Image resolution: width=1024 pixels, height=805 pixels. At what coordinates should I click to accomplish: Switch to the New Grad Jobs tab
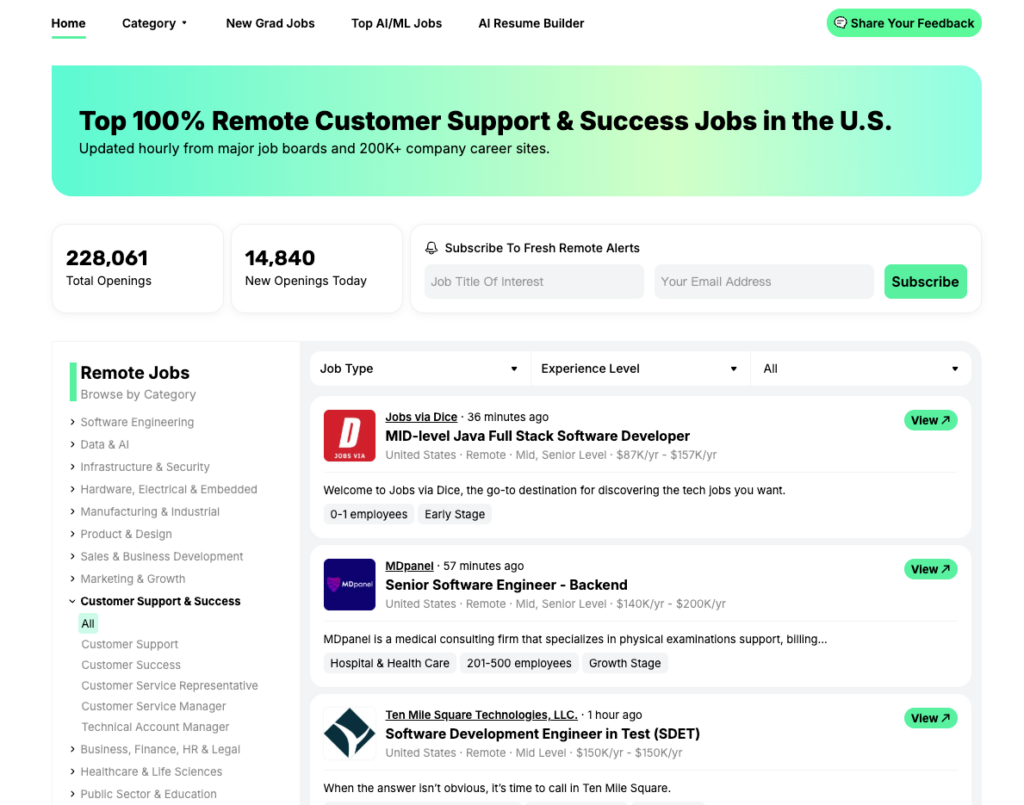click(270, 23)
